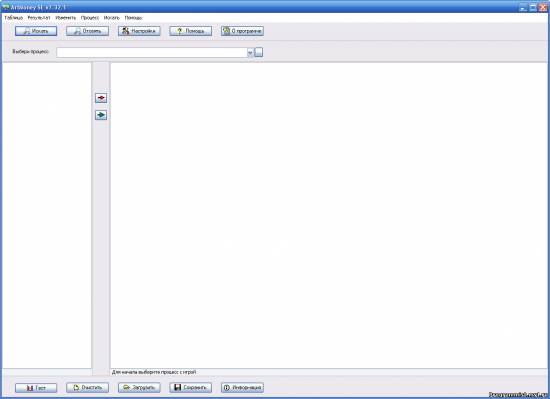Click the Сохранить (Save) floppy button

pos(190,388)
